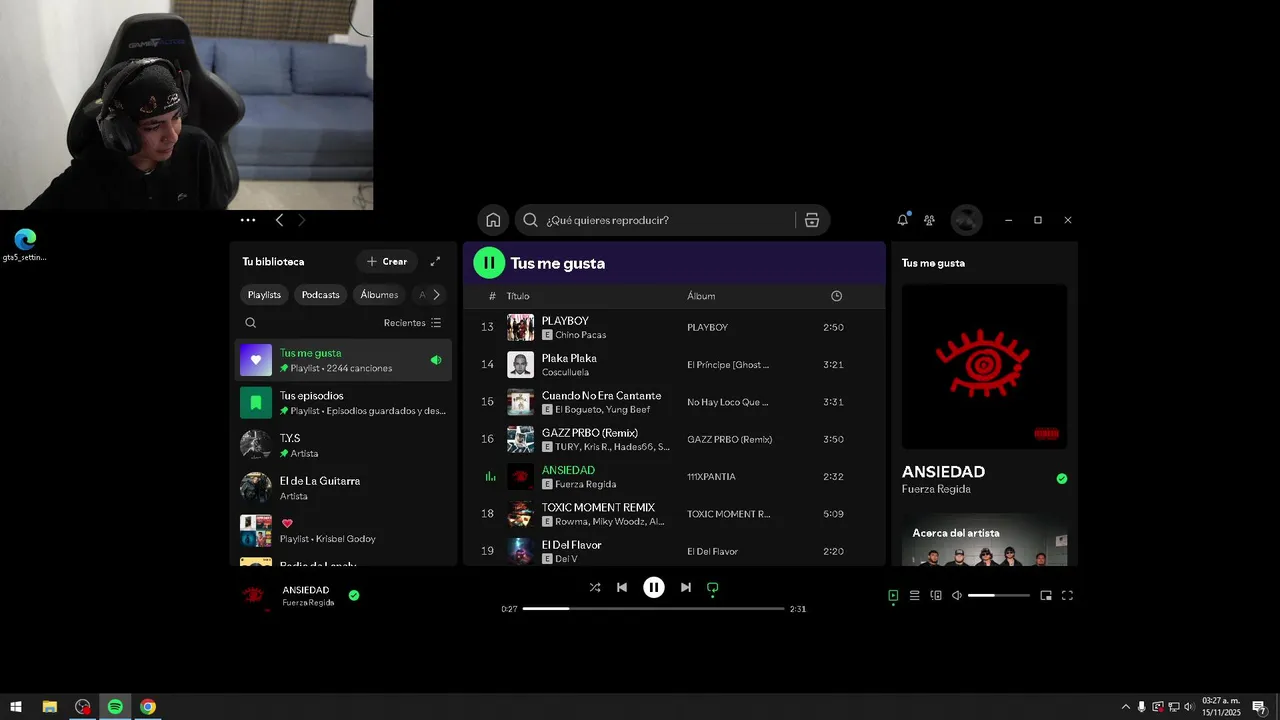Open Windows Start menu
This screenshot has width=1280, height=720.
[x=16, y=707]
